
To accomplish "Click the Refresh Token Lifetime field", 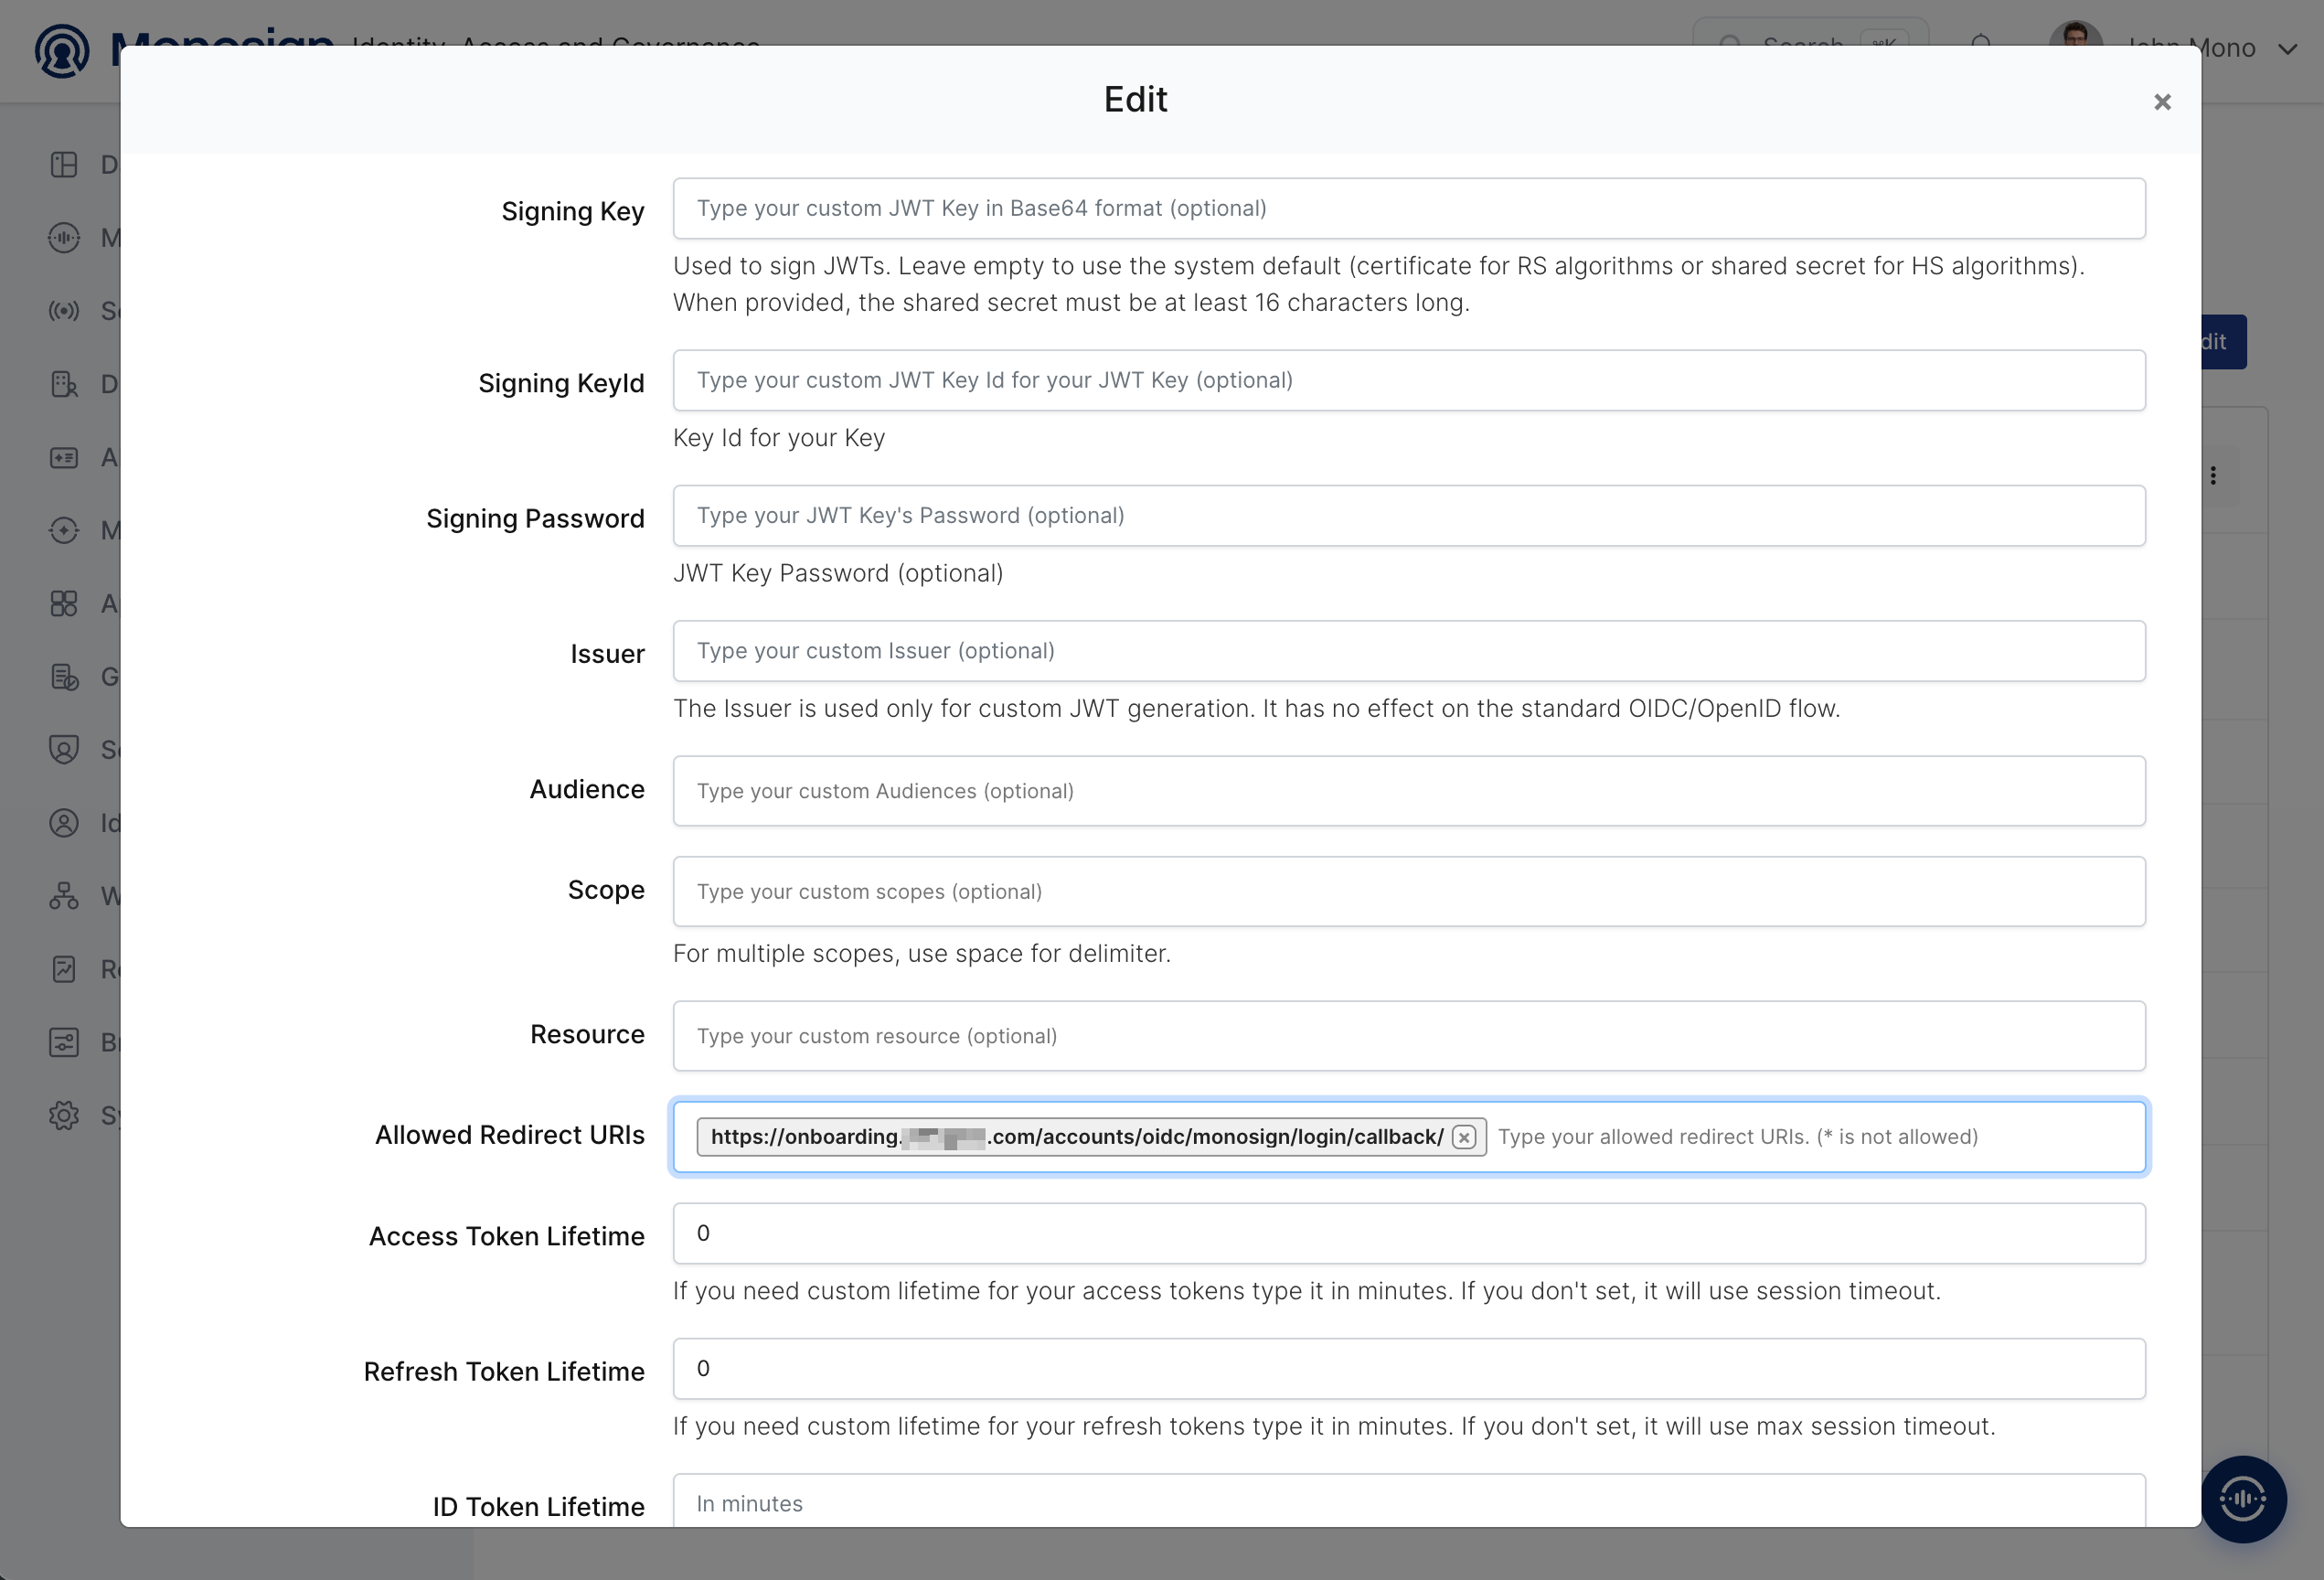I will click(1408, 1368).
